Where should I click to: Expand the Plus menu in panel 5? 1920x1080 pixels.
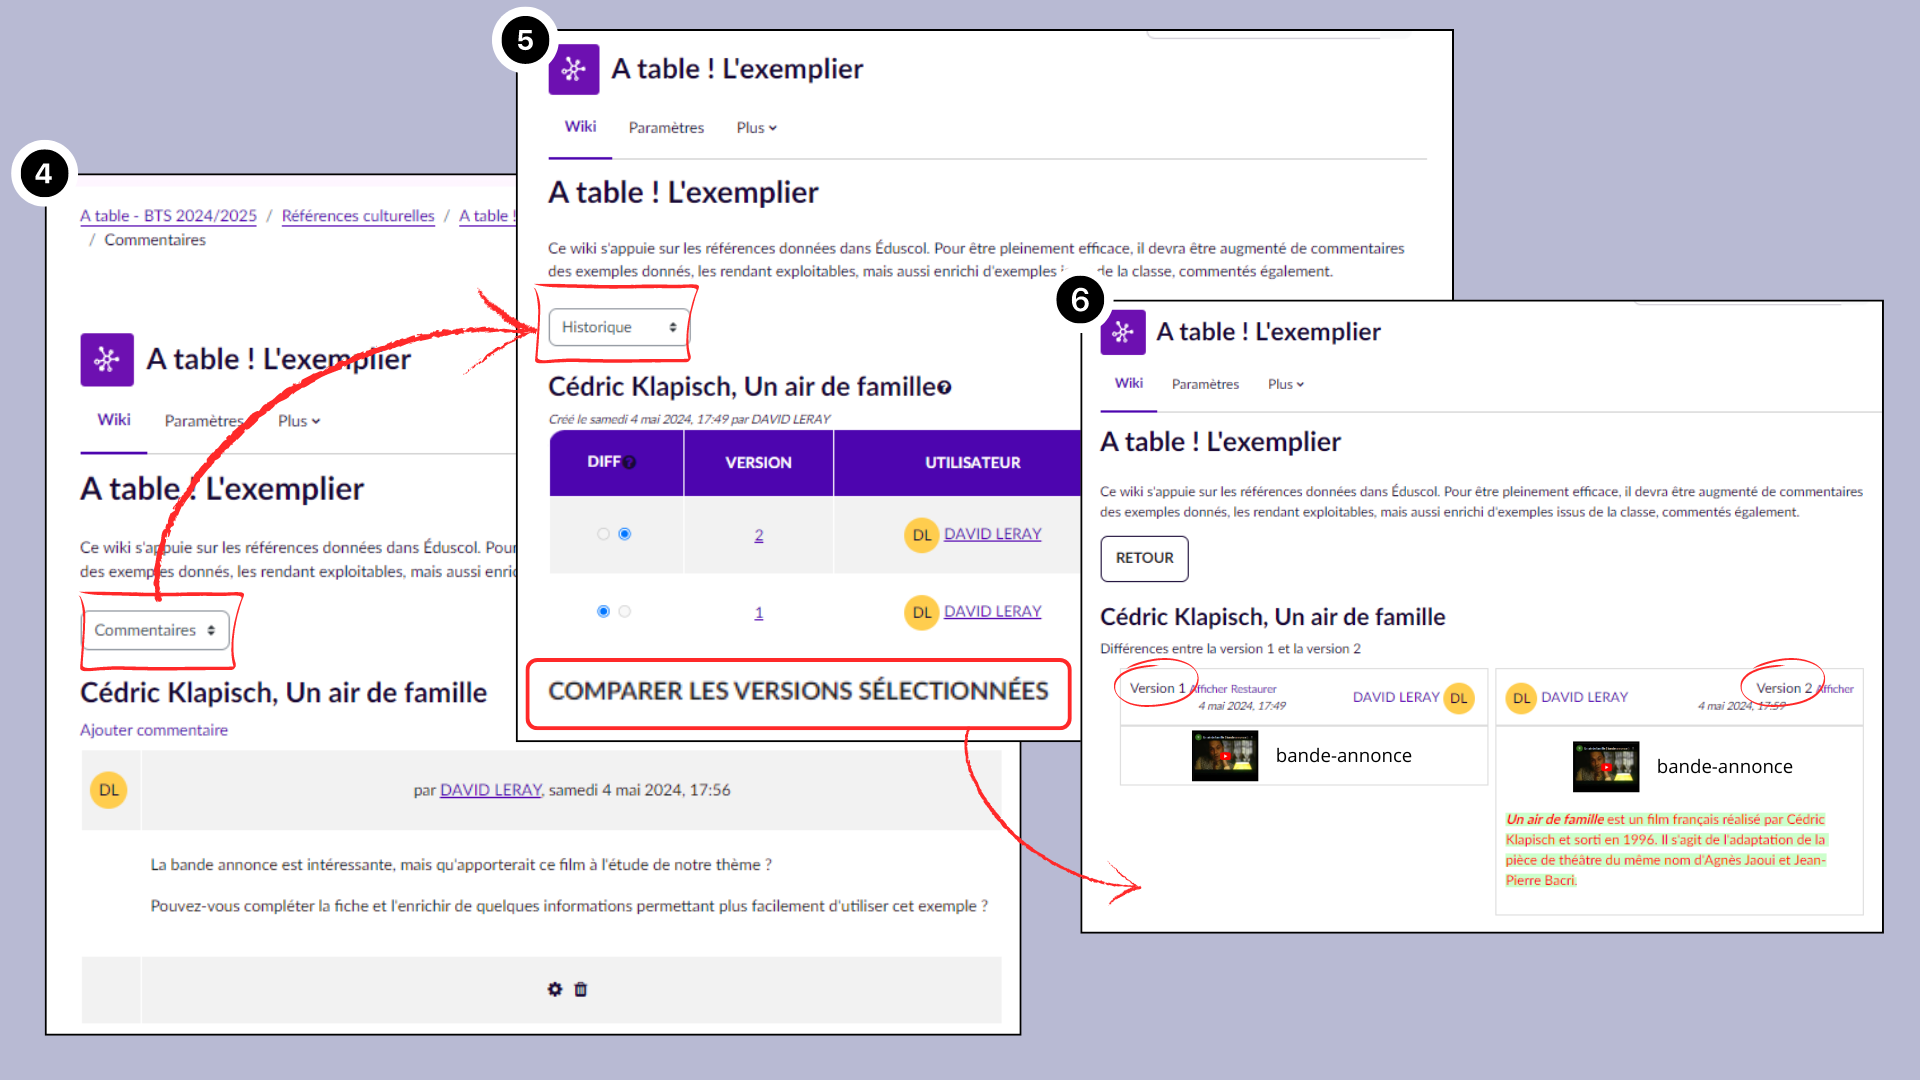tap(756, 128)
